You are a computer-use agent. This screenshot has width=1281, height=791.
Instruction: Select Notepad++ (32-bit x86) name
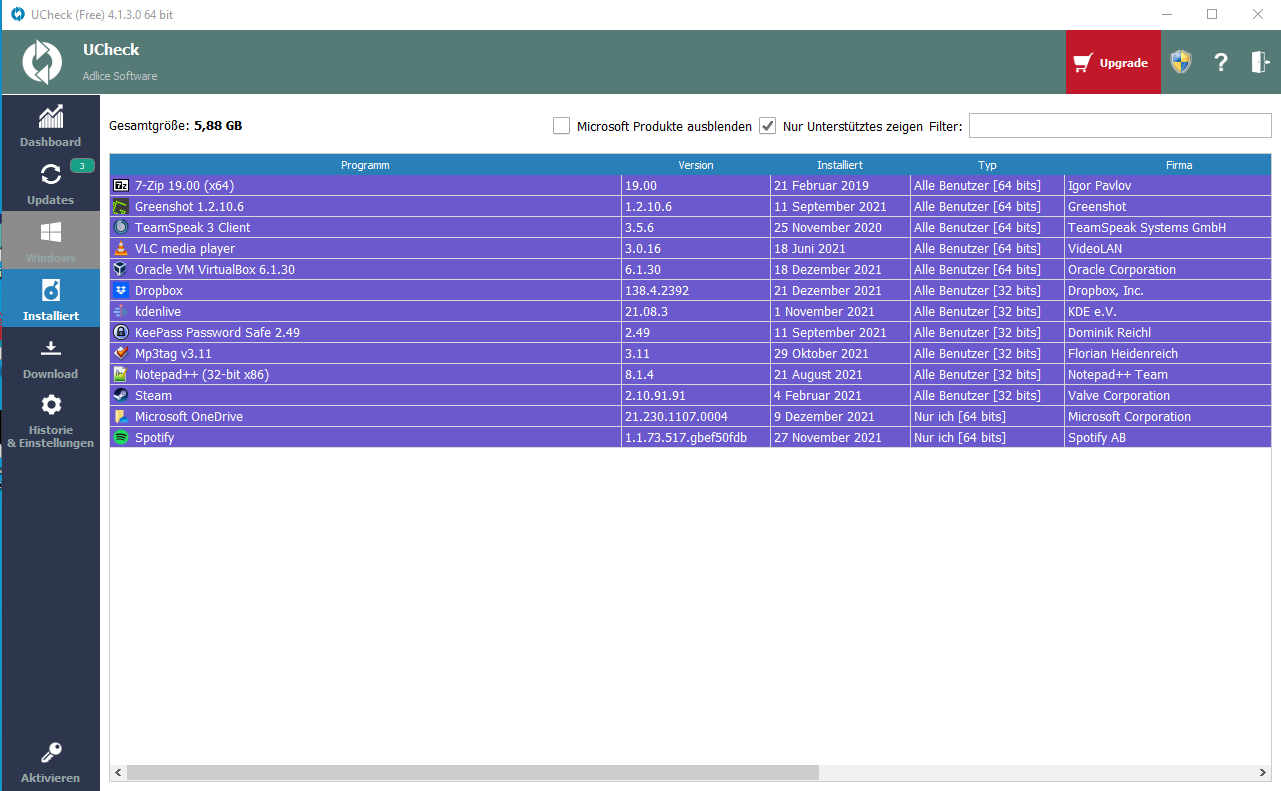point(202,375)
